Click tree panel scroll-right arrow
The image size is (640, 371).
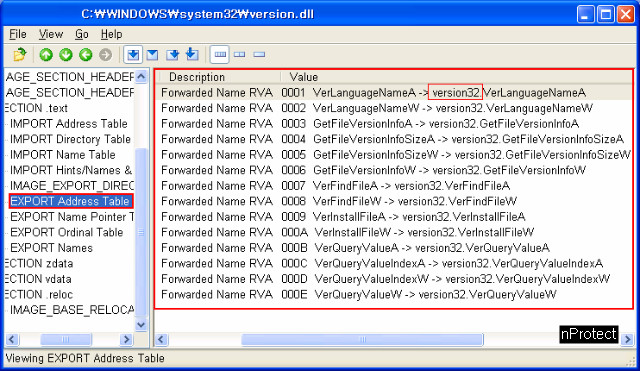coord(127,339)
